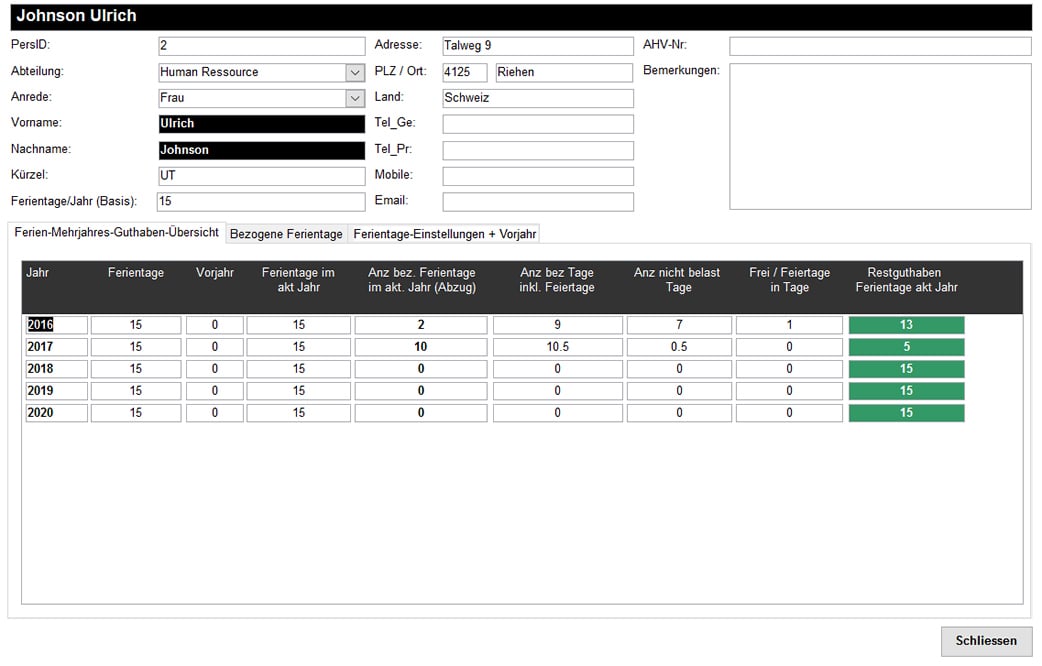Viewport: 1042px width, 666px height.
Task: Click the Vorname field containing Ulrich
Action: point(261,124)
